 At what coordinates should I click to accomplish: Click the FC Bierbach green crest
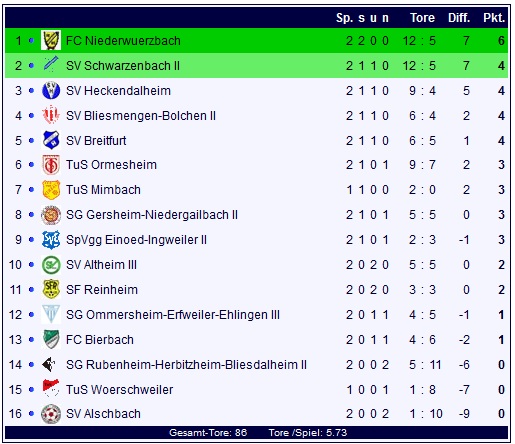tap(51, 340)
